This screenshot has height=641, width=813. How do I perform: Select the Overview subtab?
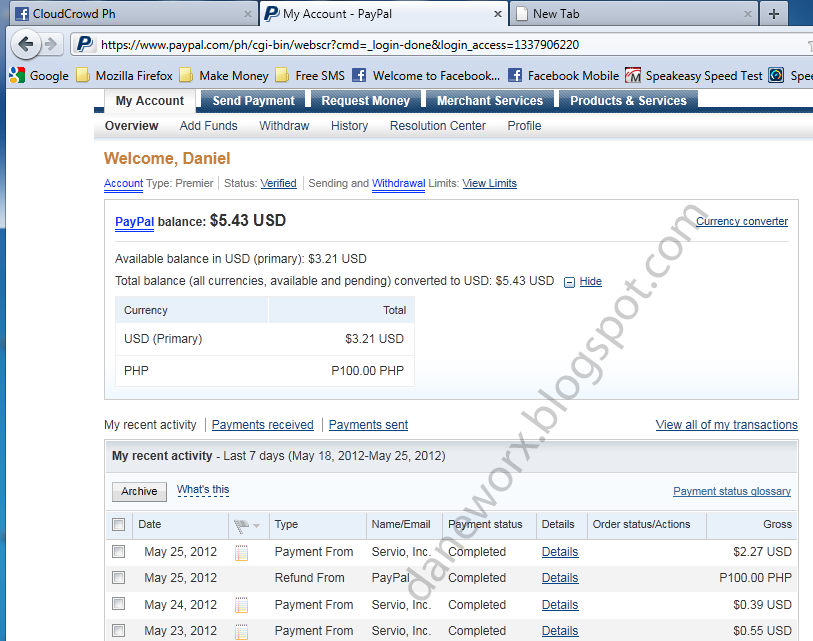131,126
